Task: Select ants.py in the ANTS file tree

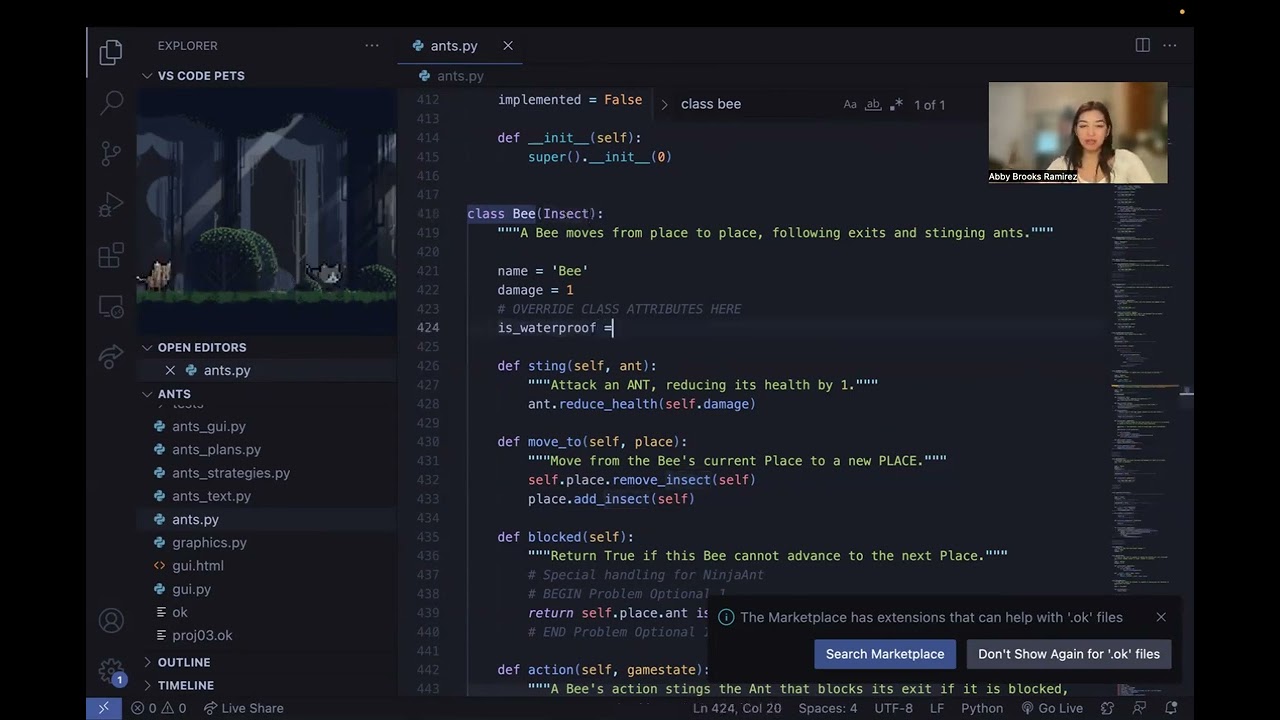Action: pos(195,519)
